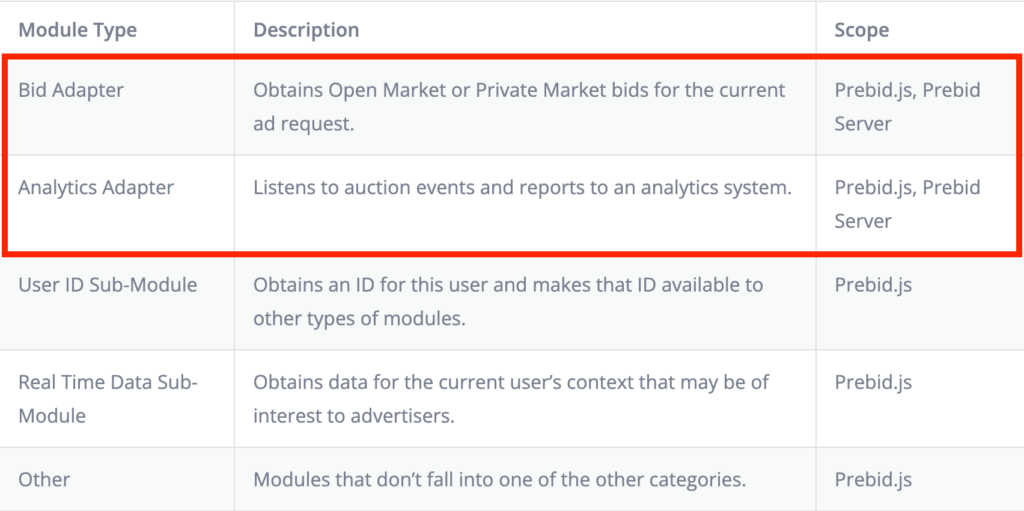Viewport: 1024px width, 511px height.
Task: Click the Bid Adapter description text
Action: pyautogui.click(x=519, y=107)
